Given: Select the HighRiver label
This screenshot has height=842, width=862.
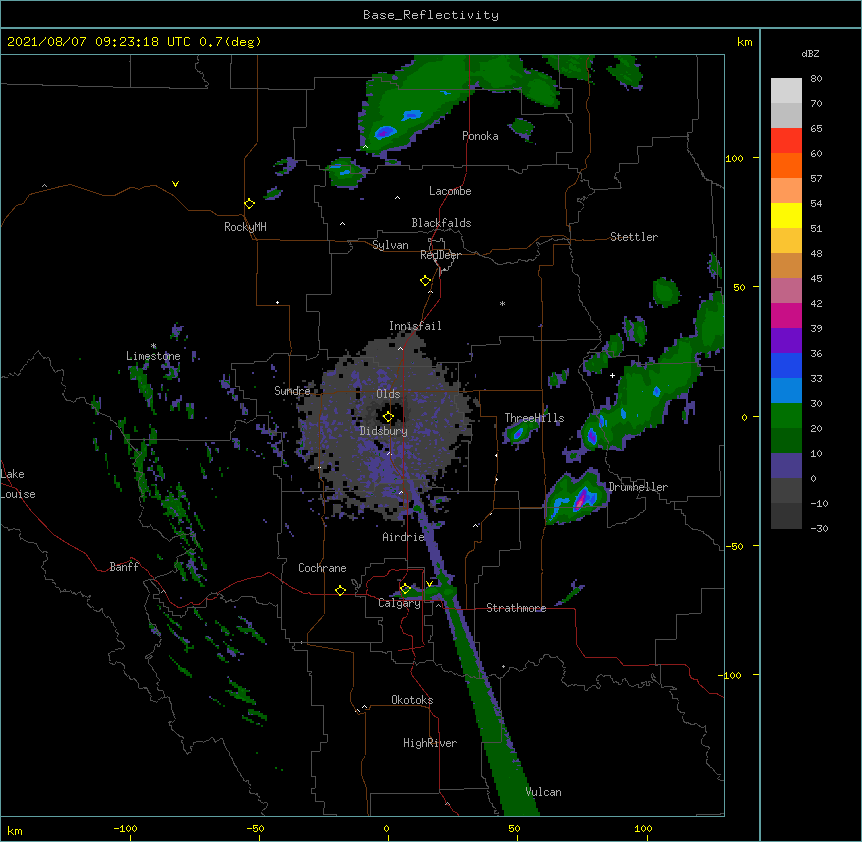Looking at the screenshot, I should pos(430,743).
